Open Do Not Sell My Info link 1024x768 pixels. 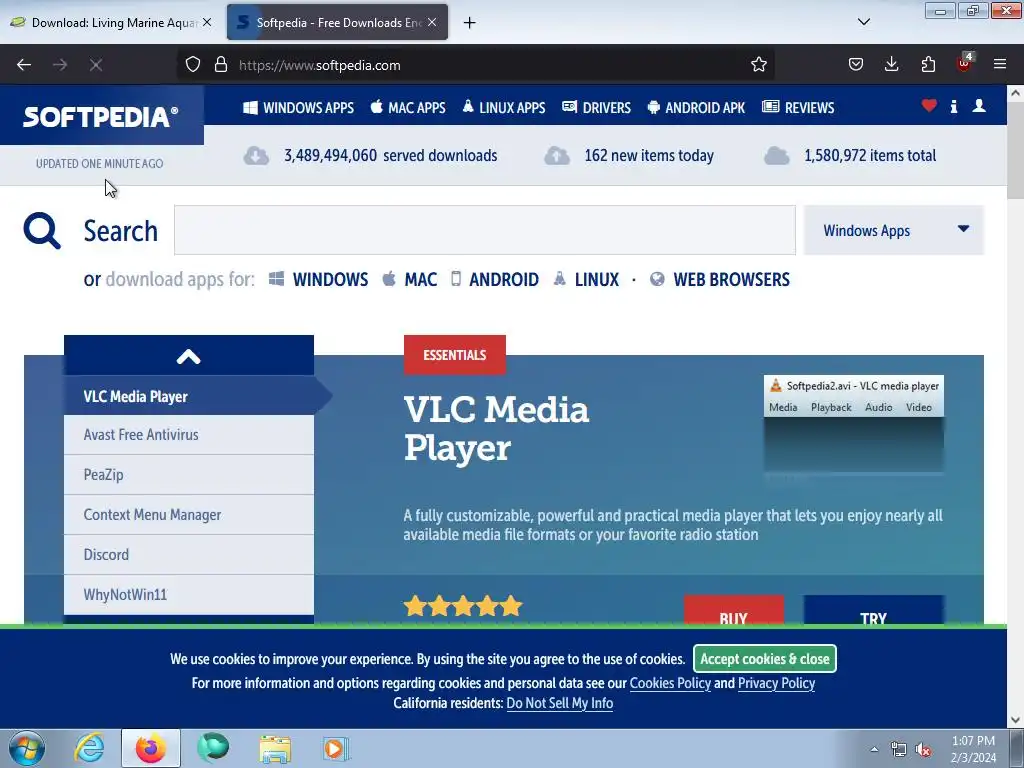coord(560,703)
